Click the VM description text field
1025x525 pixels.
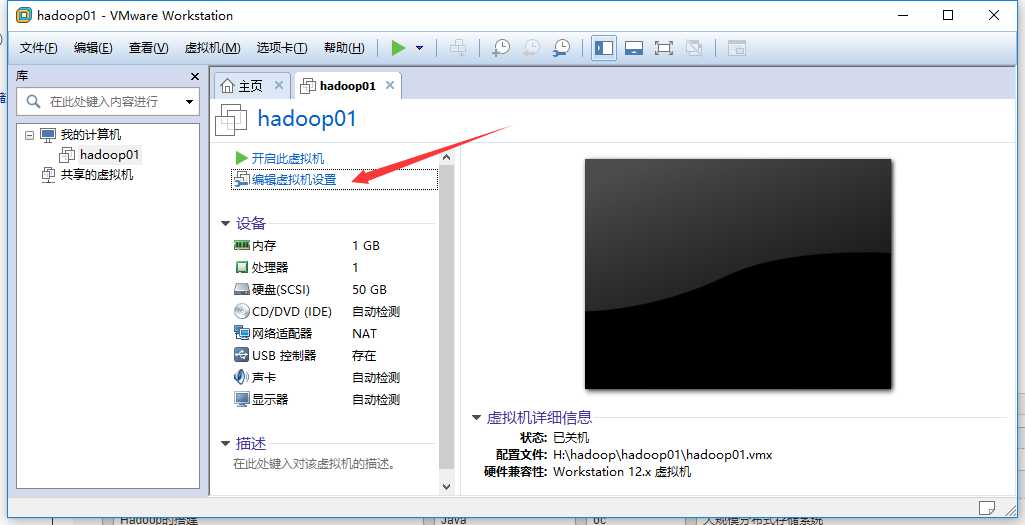coord(314,464)
